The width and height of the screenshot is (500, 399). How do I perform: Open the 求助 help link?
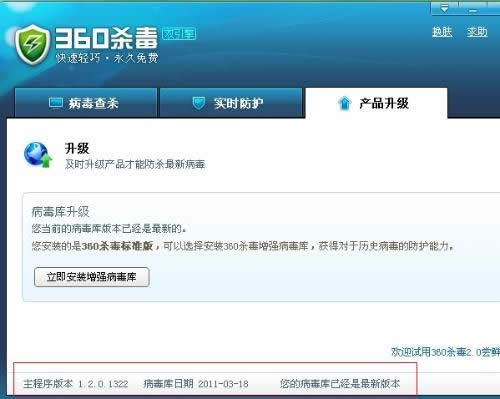click(x=477, y=32)
